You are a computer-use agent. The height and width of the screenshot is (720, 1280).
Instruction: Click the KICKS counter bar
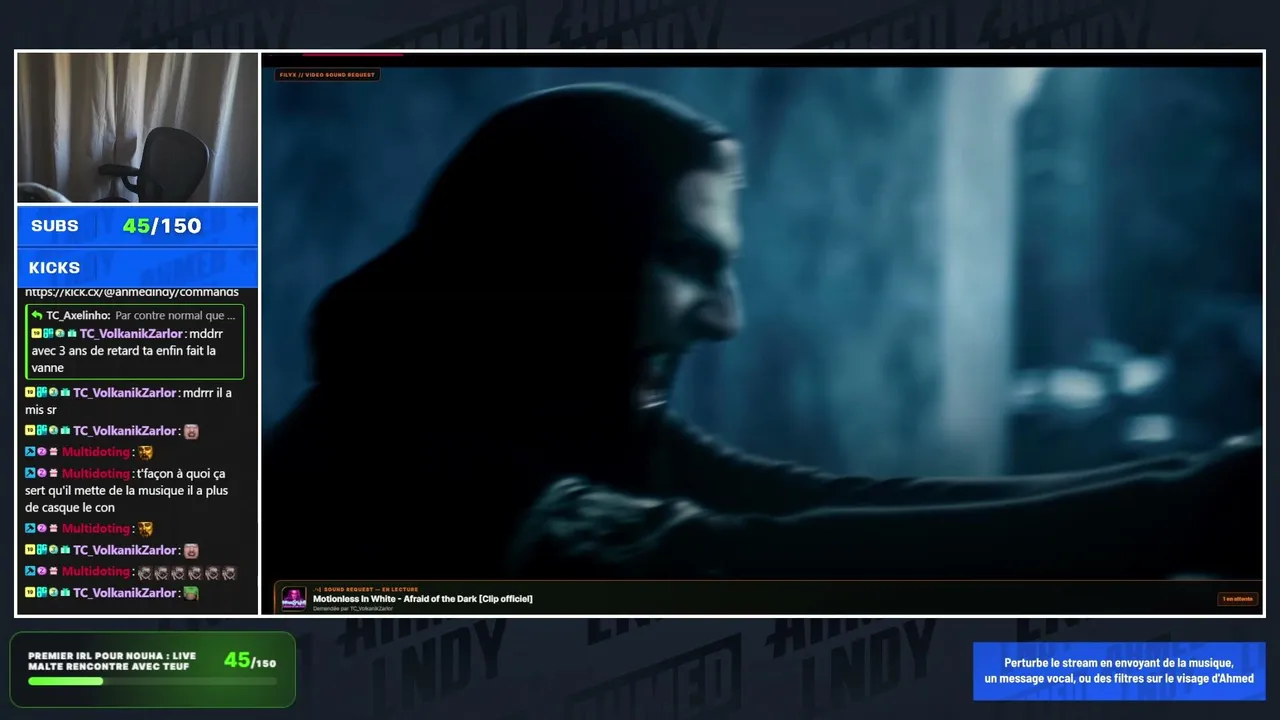pyautogui.click(x=138, y=268)
